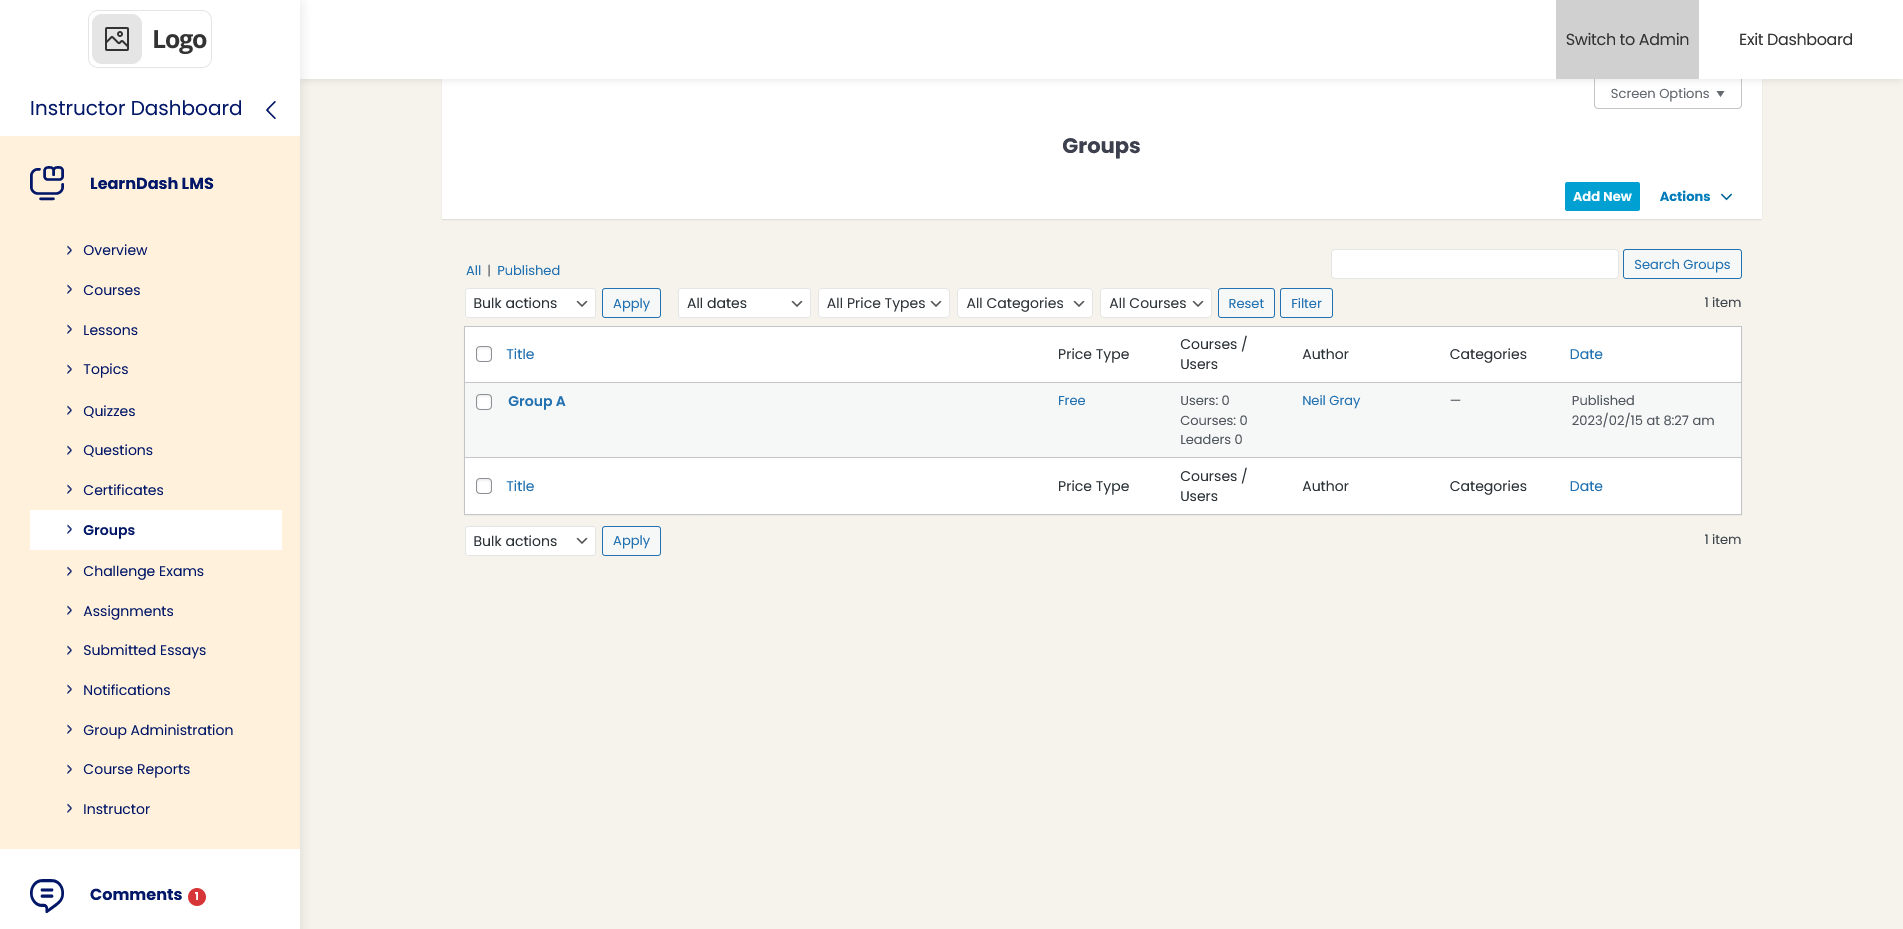Click Instructor Dashboard heading
This screenshot has width=1903, height=929.
(136, 108)
